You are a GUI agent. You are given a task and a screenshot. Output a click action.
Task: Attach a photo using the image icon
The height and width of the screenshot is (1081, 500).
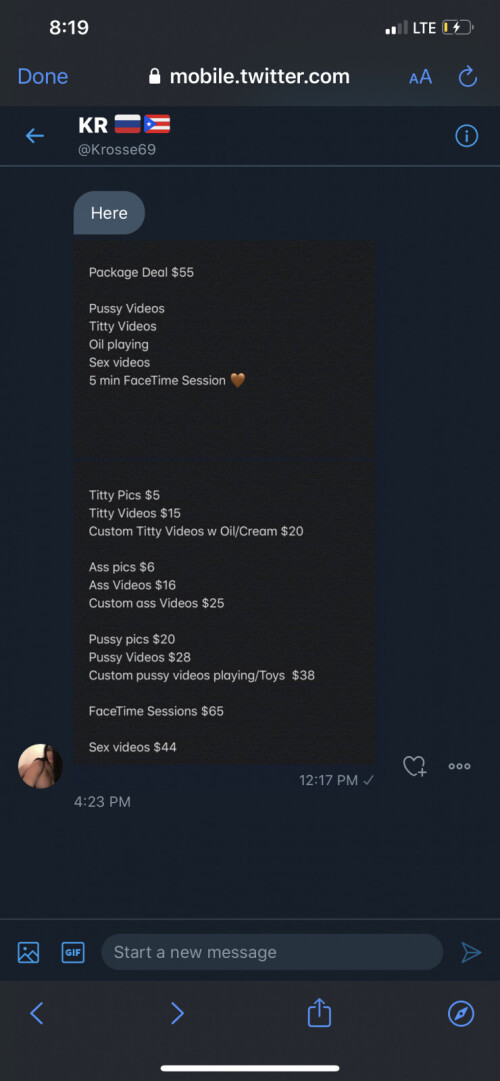coord(28,953)
